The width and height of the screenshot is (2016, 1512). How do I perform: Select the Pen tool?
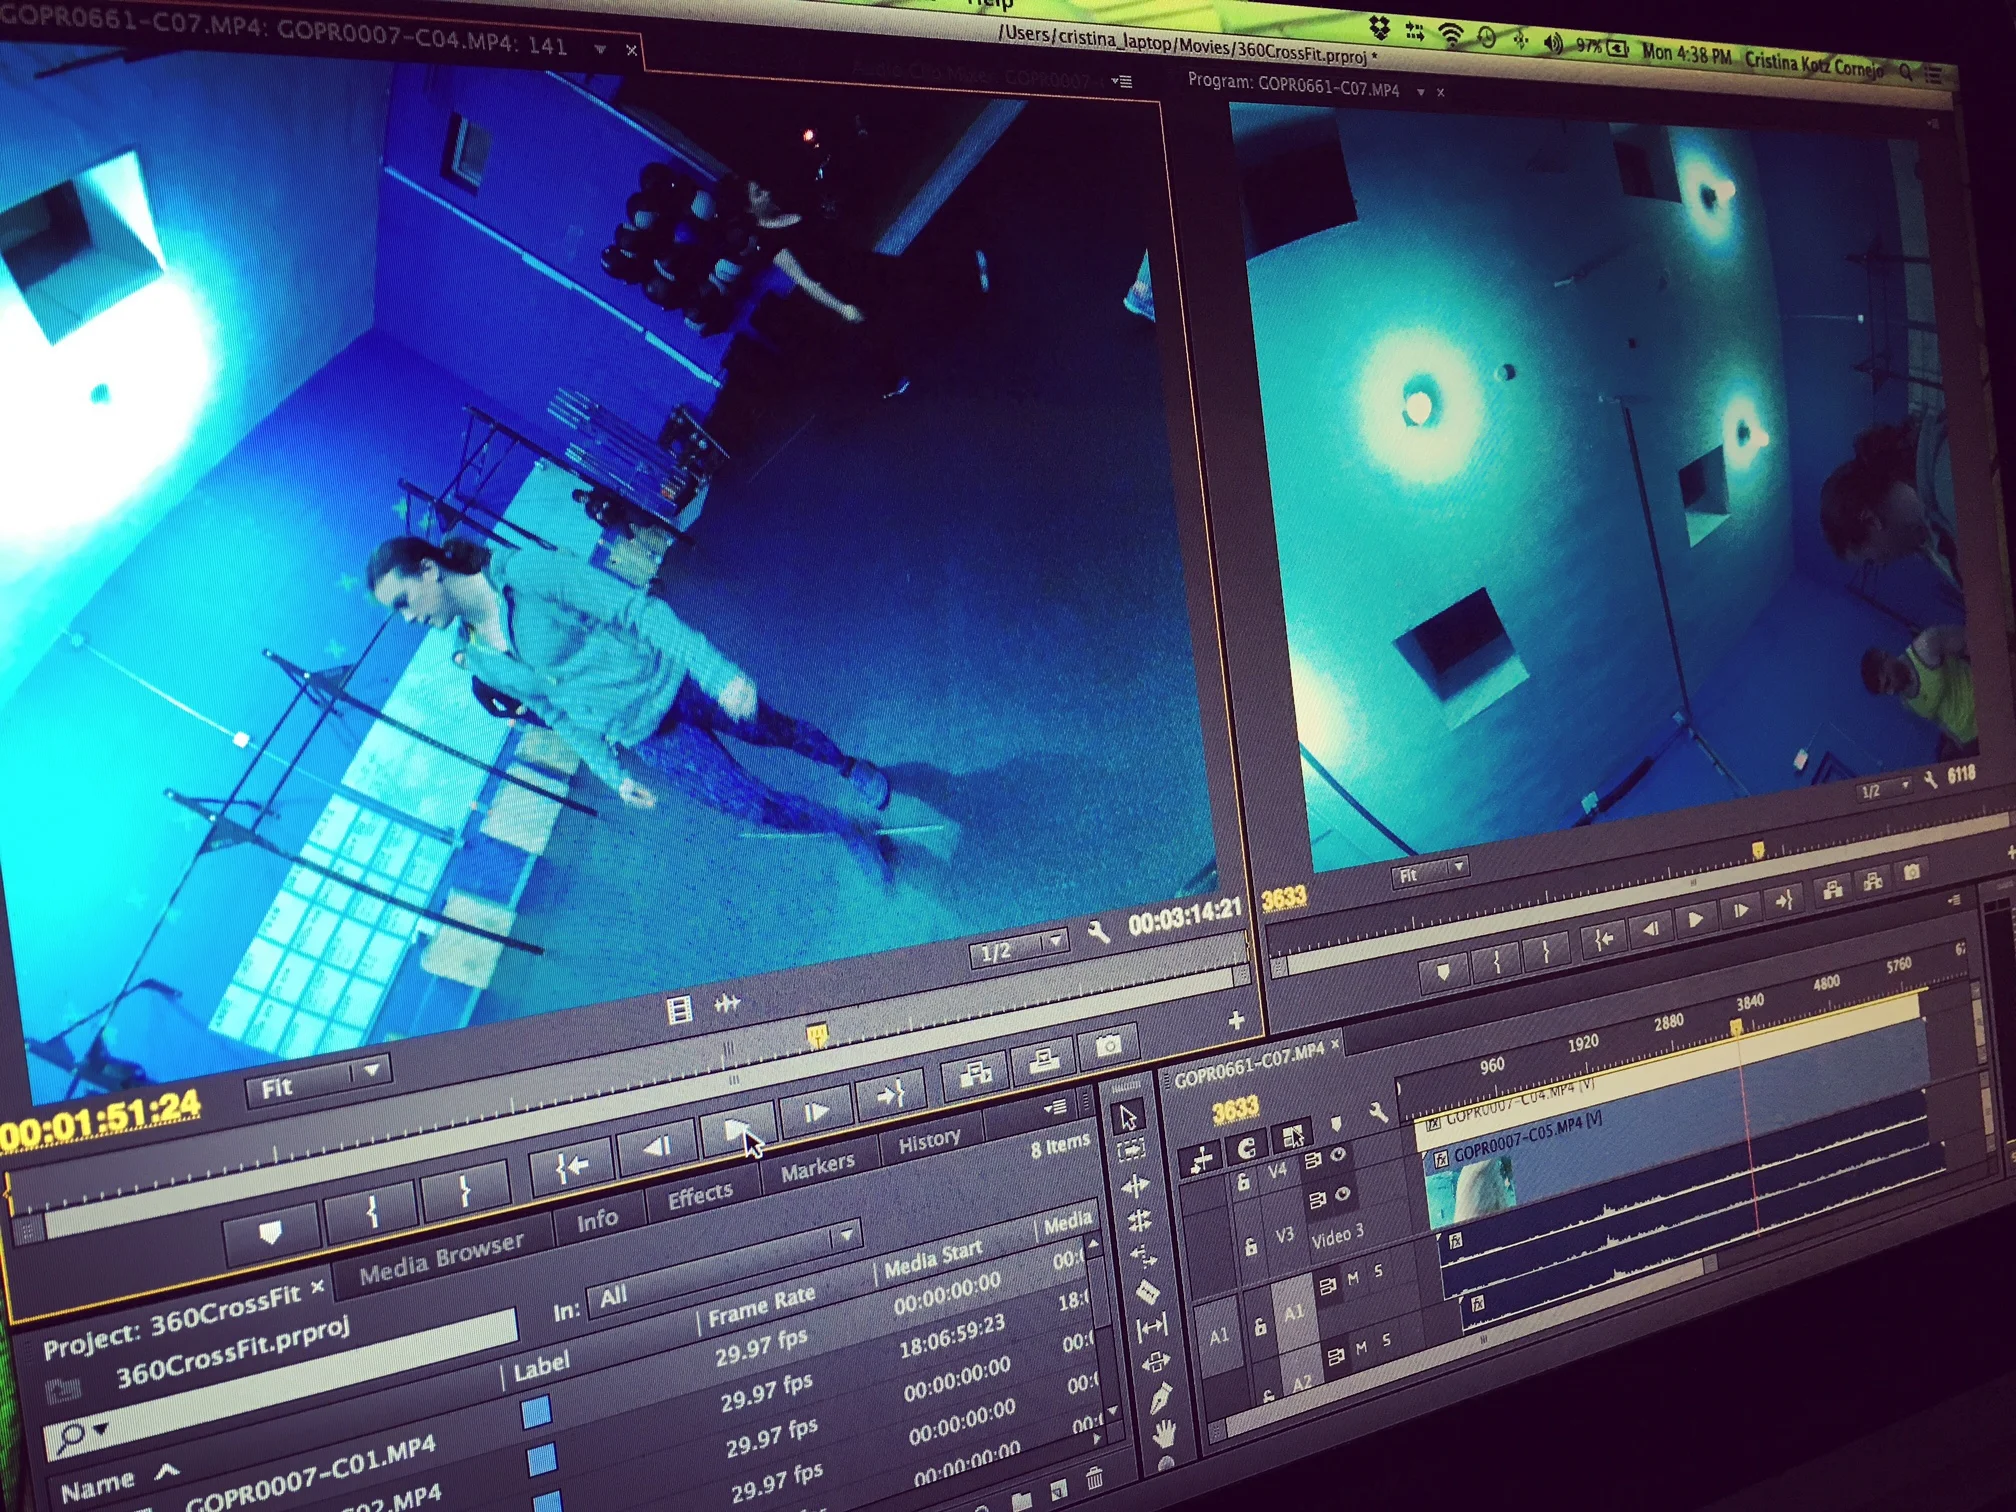coord(1159,1398)
